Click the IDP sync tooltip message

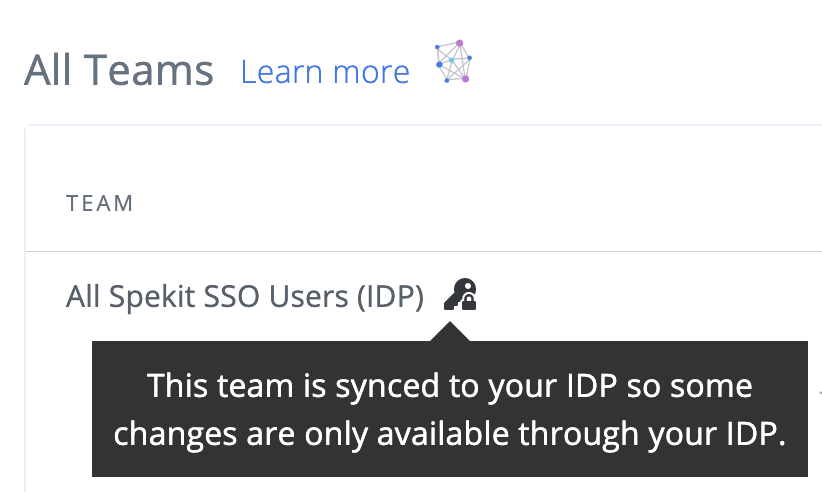(x=450, y=409)
